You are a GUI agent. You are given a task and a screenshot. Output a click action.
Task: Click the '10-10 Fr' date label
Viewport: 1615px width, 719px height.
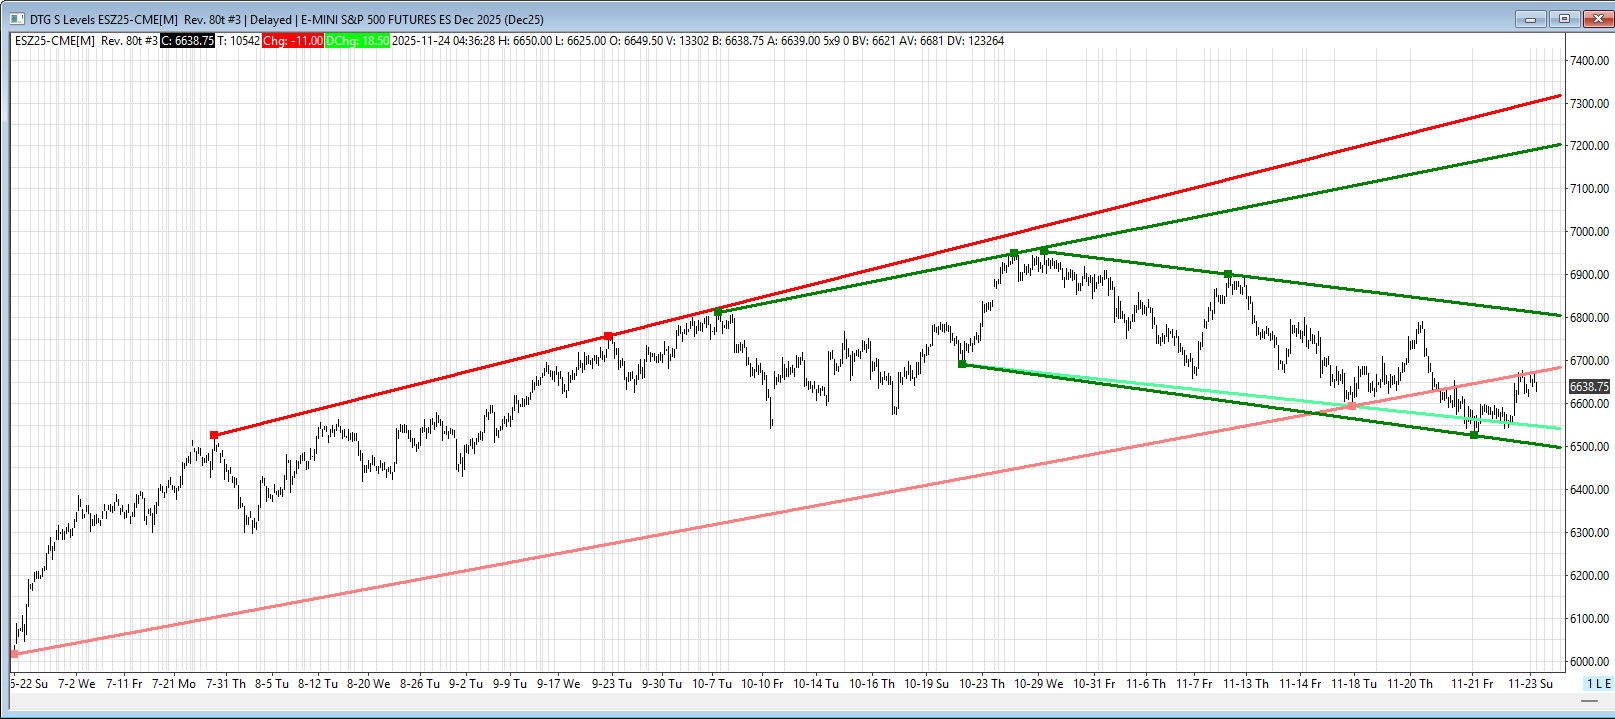(x=762, y=684)
